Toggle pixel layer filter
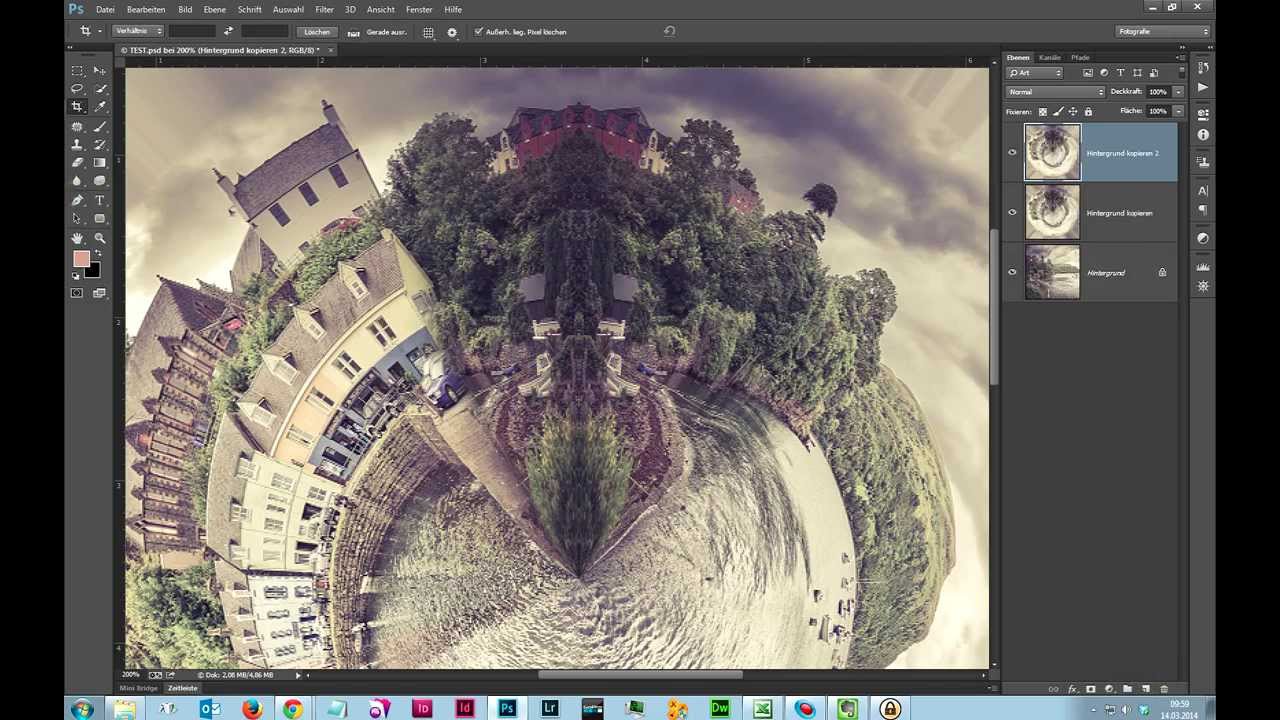The width and height of the screenshot is (1280, 720). (x=1087, y=73)
